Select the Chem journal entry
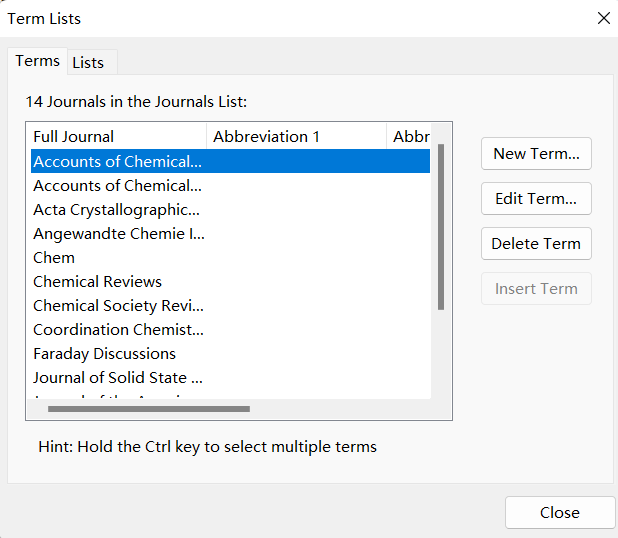Screen dimensions: 618x538 click(230, 258)
